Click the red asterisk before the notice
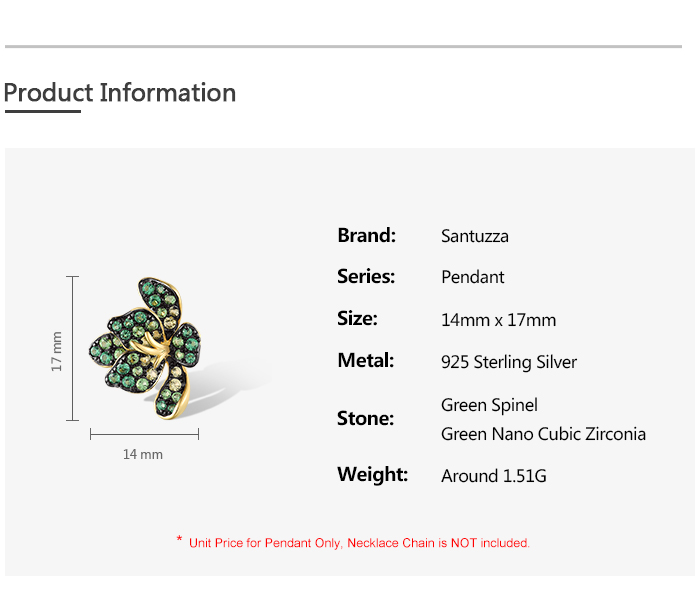This screenshot has width=700, height=615. point(179,541)
